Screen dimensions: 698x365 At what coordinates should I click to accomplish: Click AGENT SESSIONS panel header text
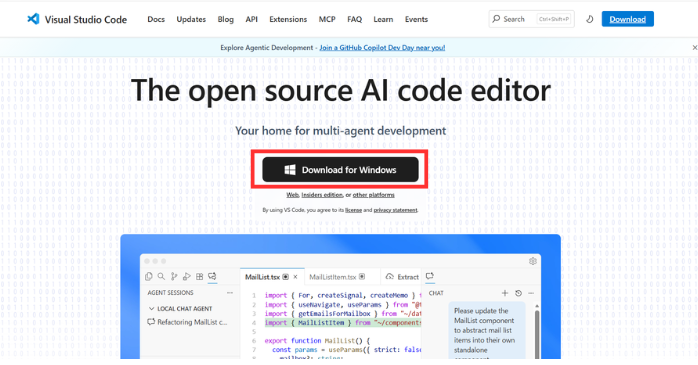click(x=170, y=293)
